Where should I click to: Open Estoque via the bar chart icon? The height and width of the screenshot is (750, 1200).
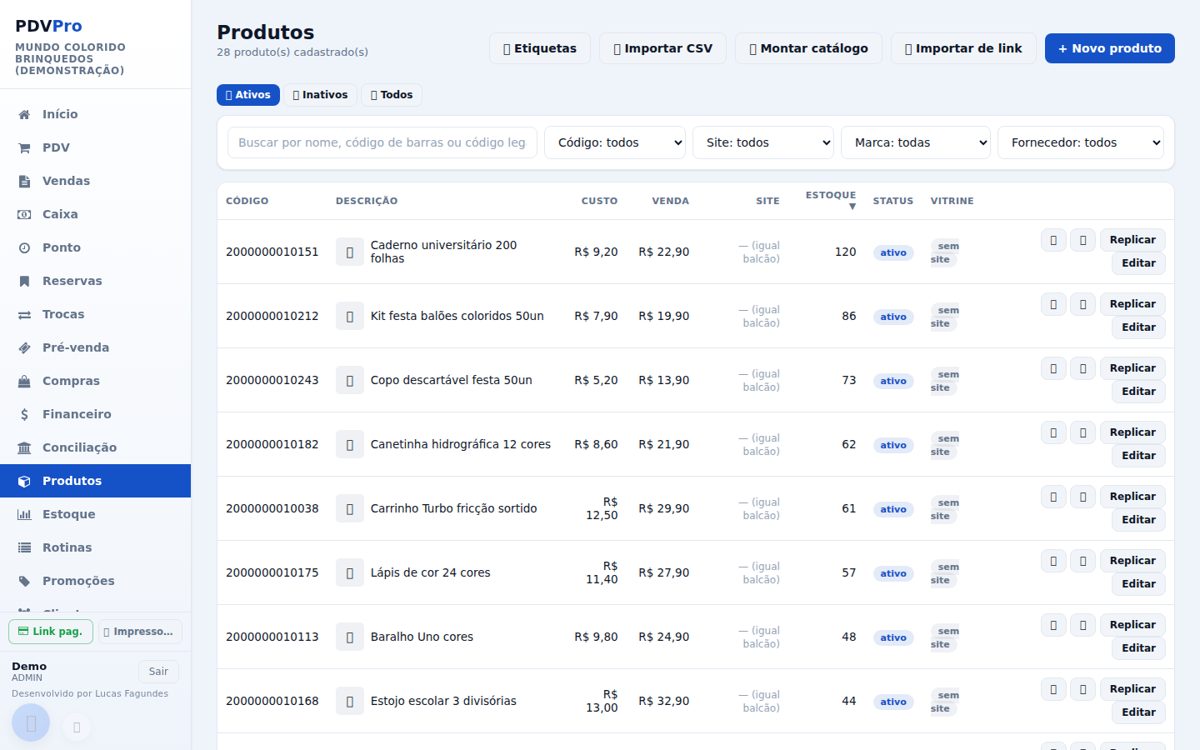(x=24, y=515)
